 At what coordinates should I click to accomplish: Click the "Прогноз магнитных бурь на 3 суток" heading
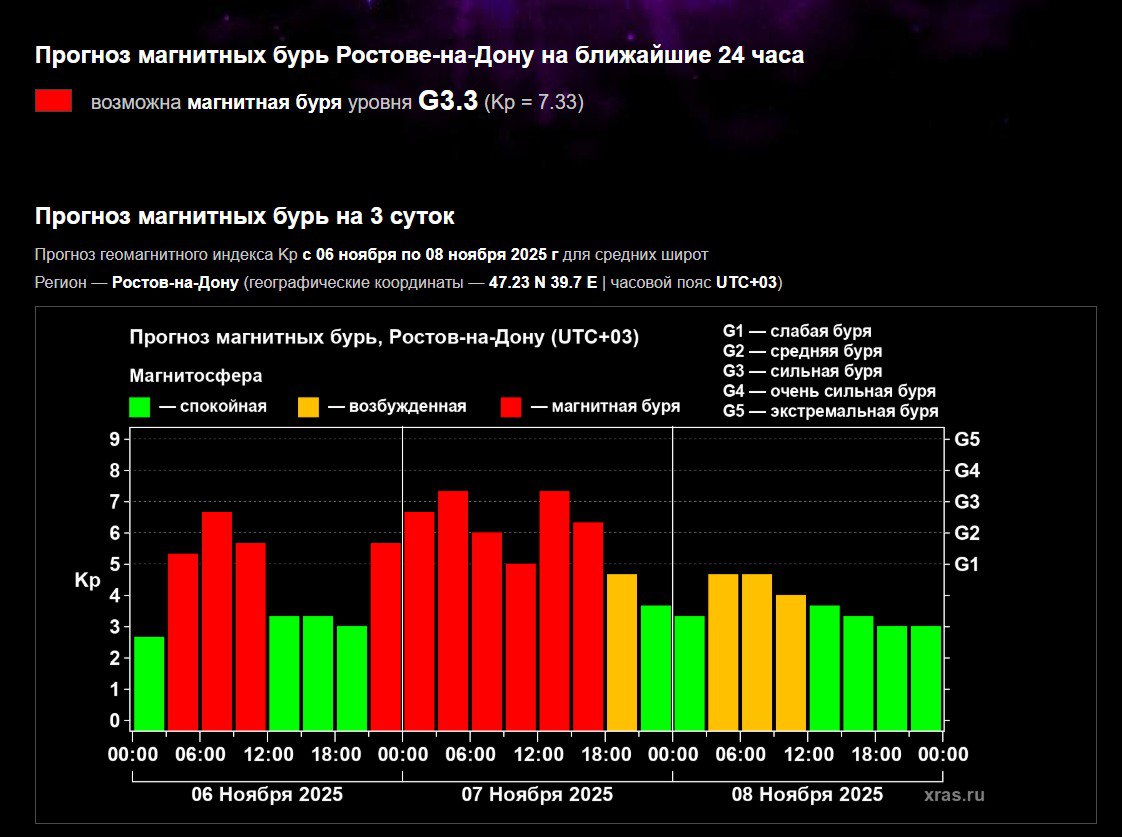coord(244,217)
